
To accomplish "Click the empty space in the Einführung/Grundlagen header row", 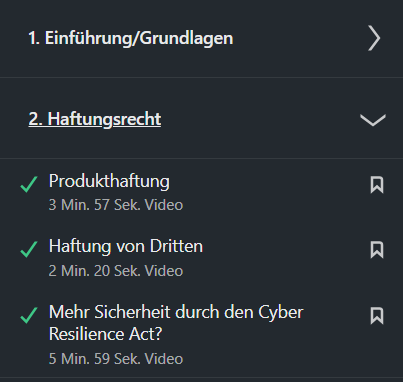I will tap(300, 38).
